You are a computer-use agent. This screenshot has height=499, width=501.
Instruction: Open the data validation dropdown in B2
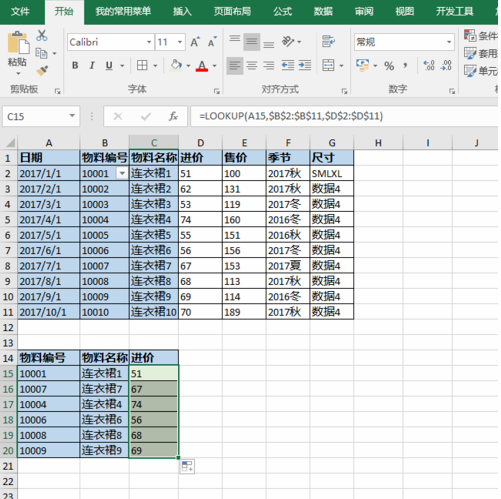tap(122, 173)
